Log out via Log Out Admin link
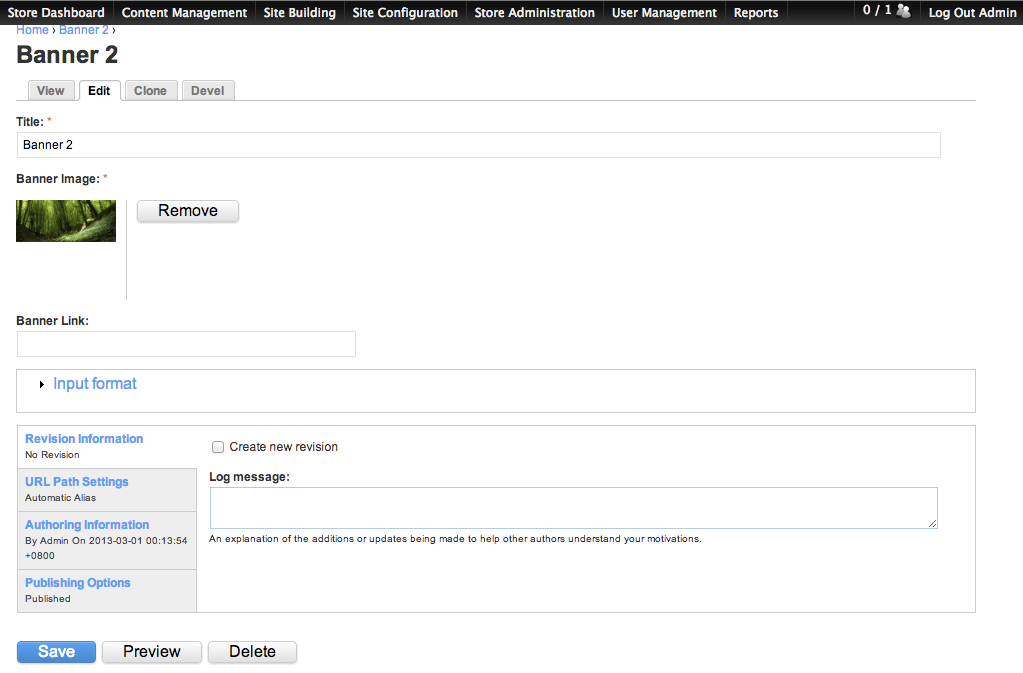This screenshot has height=673, width=1023. point(972,12)
